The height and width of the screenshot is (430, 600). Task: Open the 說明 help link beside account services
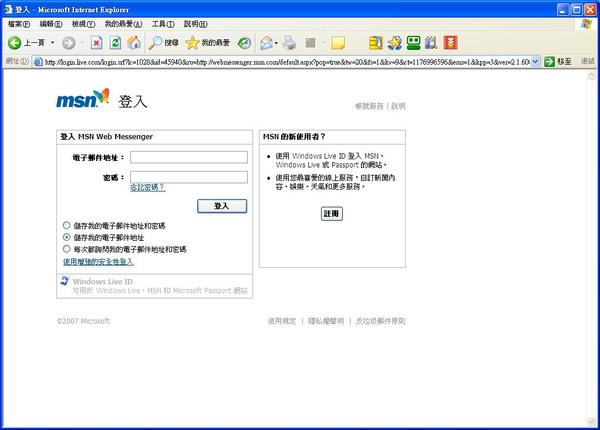coord(398,106)
